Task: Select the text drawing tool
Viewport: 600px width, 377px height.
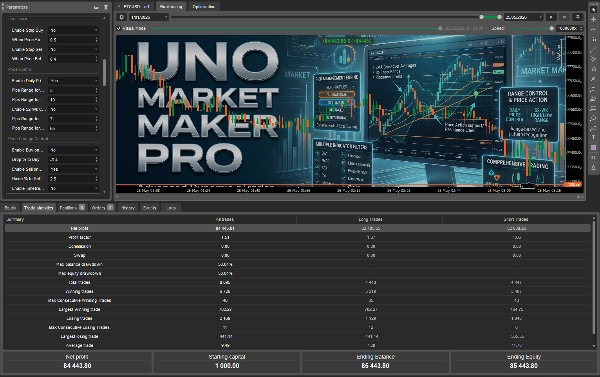Action: (593, 137)
